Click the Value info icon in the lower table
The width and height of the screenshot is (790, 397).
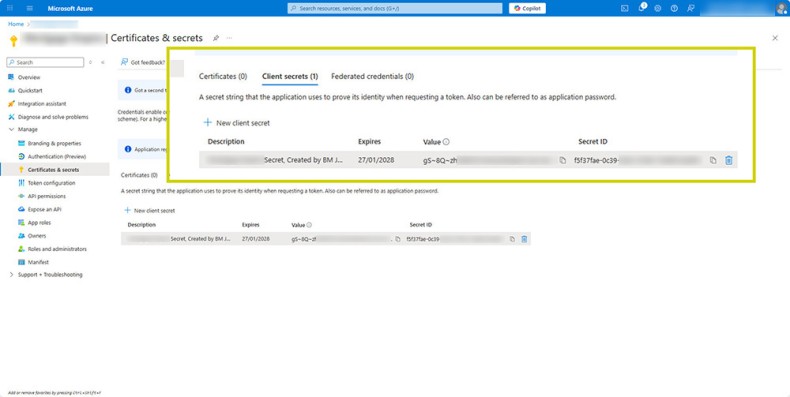(309, 225)
